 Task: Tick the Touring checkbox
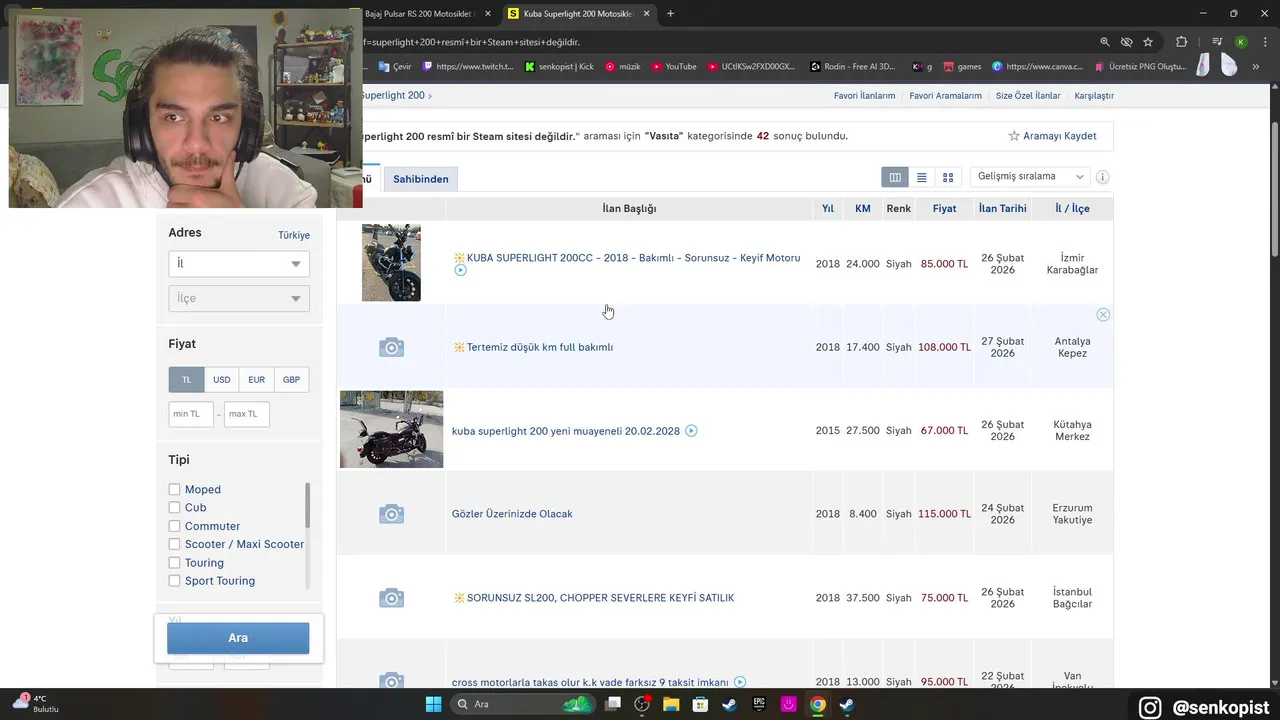pyautogui.click(x=174, y=563)
